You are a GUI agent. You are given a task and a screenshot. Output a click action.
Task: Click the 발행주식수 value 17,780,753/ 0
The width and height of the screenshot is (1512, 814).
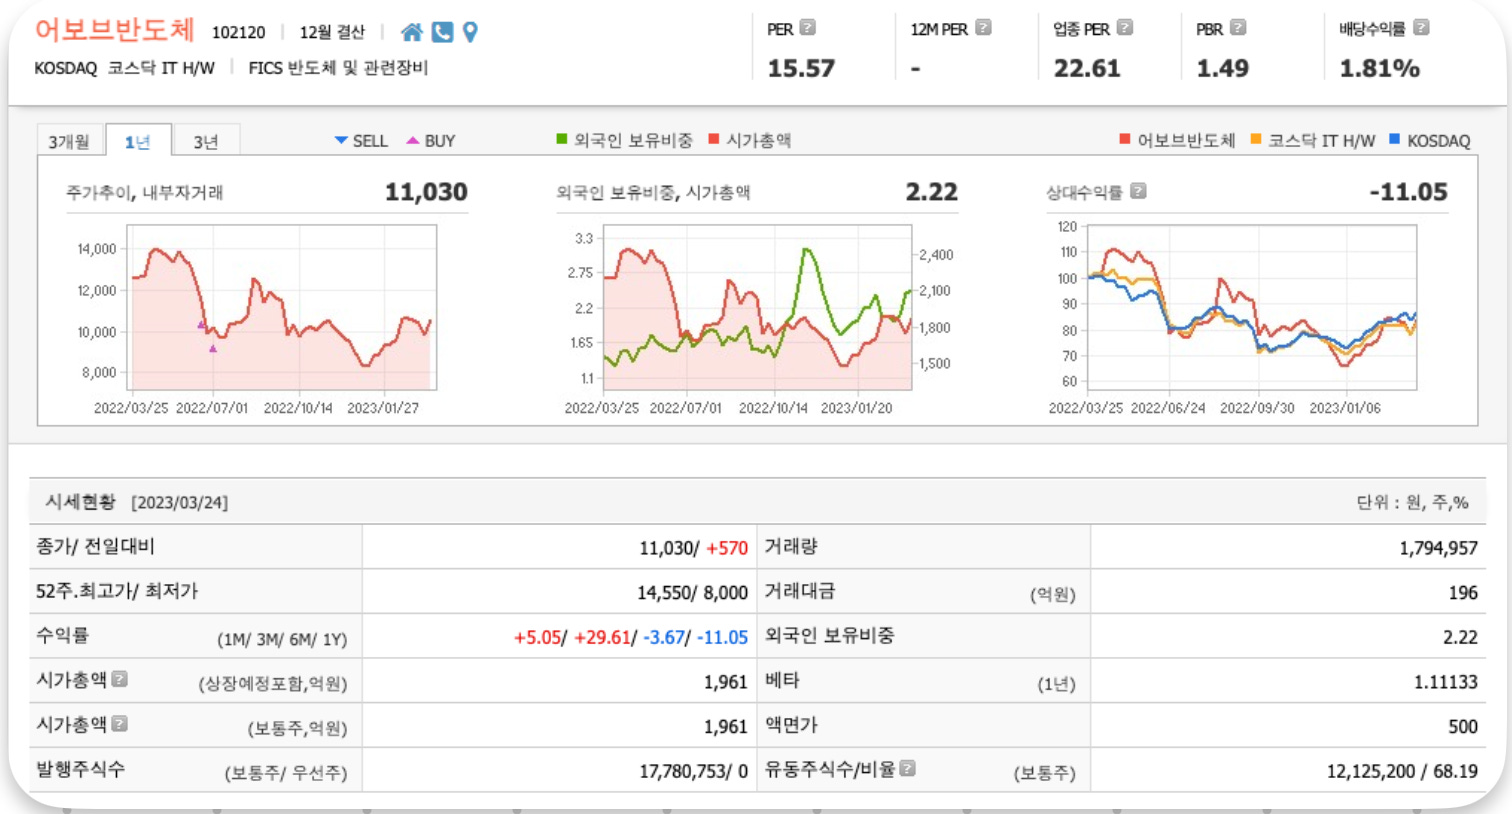(694, 771)
